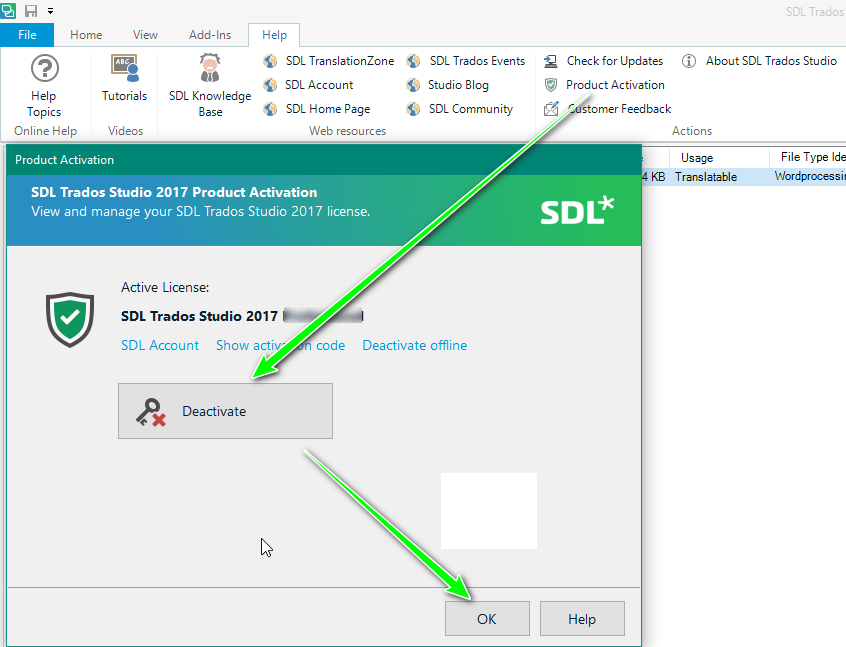Open Studio Blog resource
Image resolution: width=846 pixels, height=647 pixels.
[458, 85]
